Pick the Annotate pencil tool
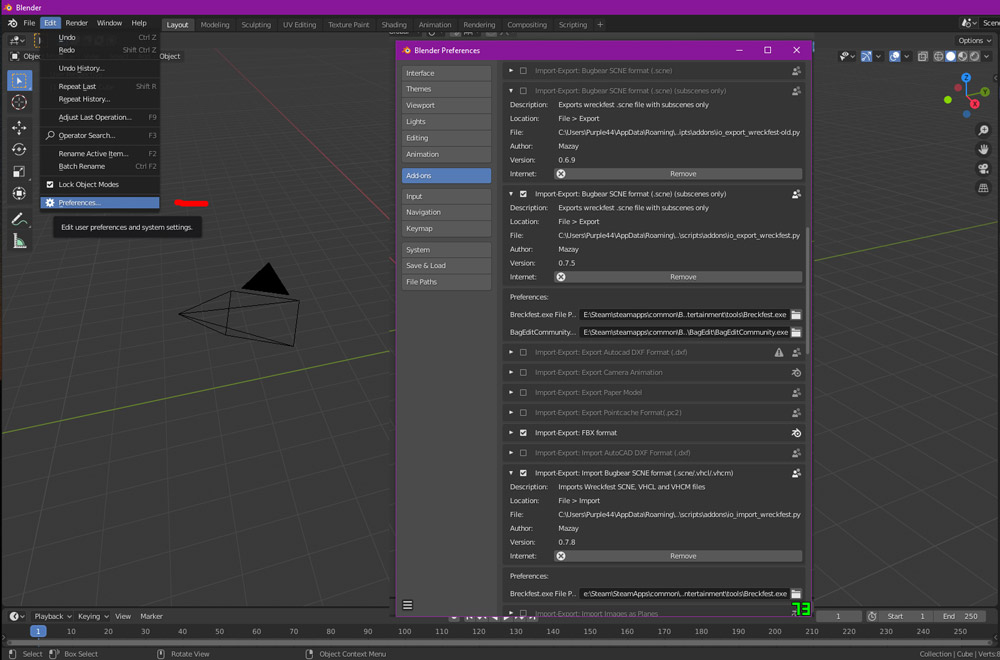Viewport: 1000px width, 660px height. point(19,219)
